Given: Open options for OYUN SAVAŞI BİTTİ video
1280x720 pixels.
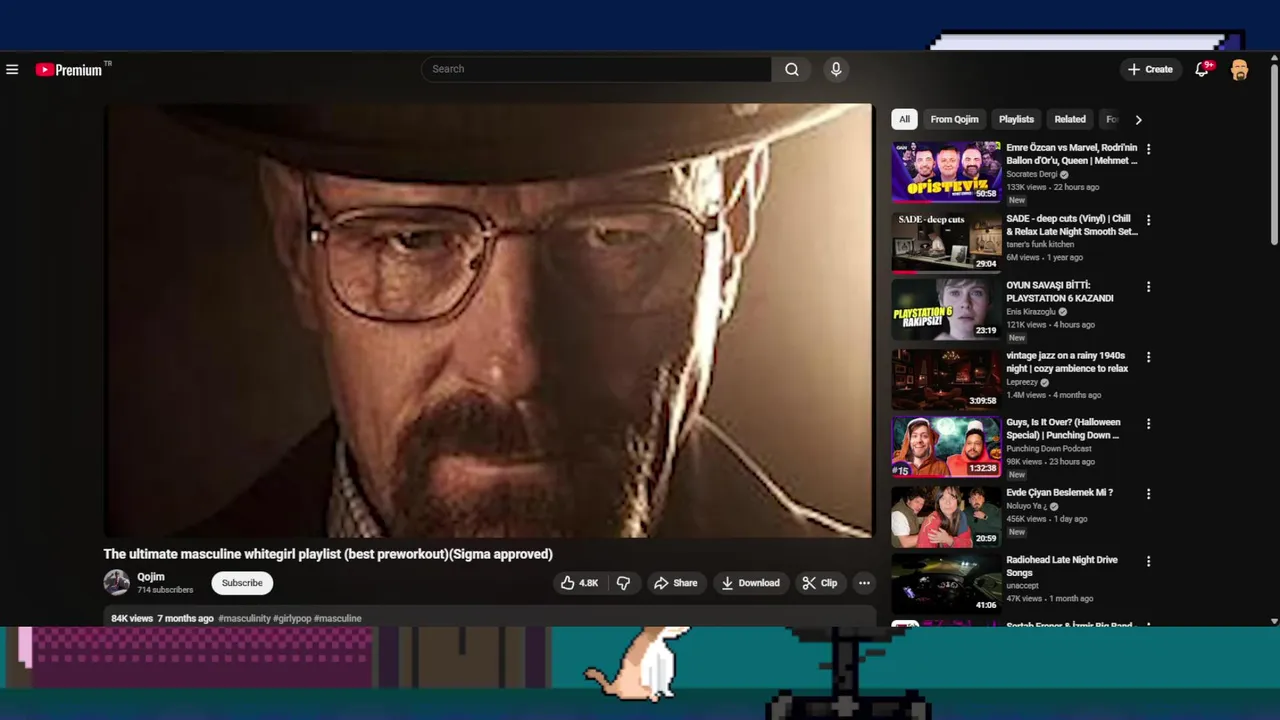Looking at the screenshot, I should [x=1148, y=287].
